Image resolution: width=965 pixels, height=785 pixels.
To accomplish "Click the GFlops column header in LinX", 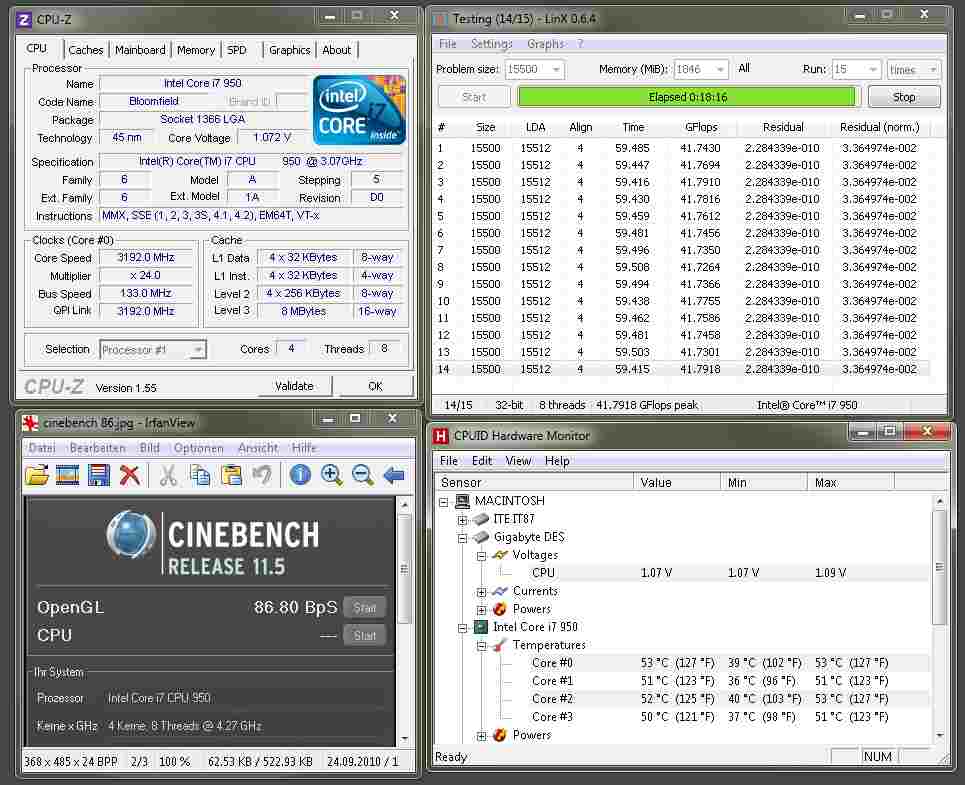I will 701,127.
